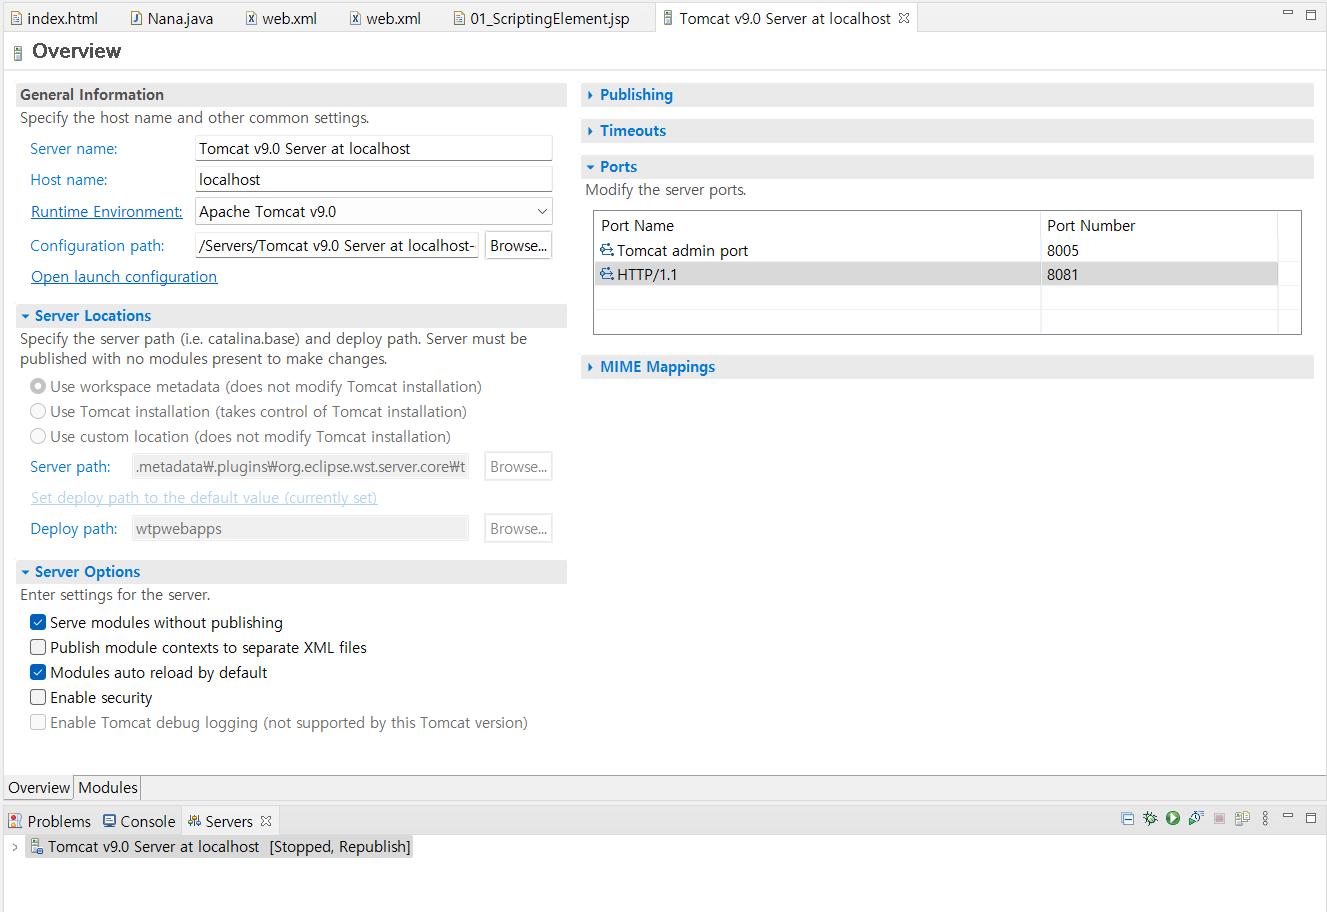This screenshot has height=912, width=1327.
Task: Open the Console view tab
Action: 139,821
